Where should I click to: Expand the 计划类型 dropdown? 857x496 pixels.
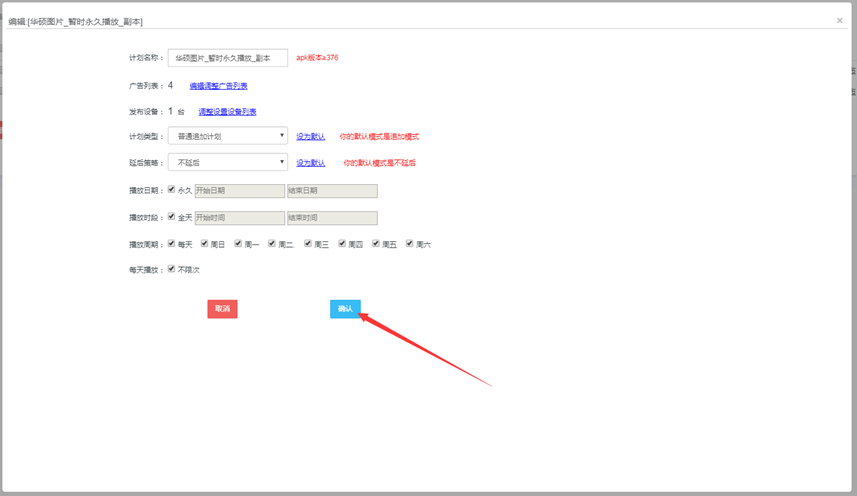227,136
